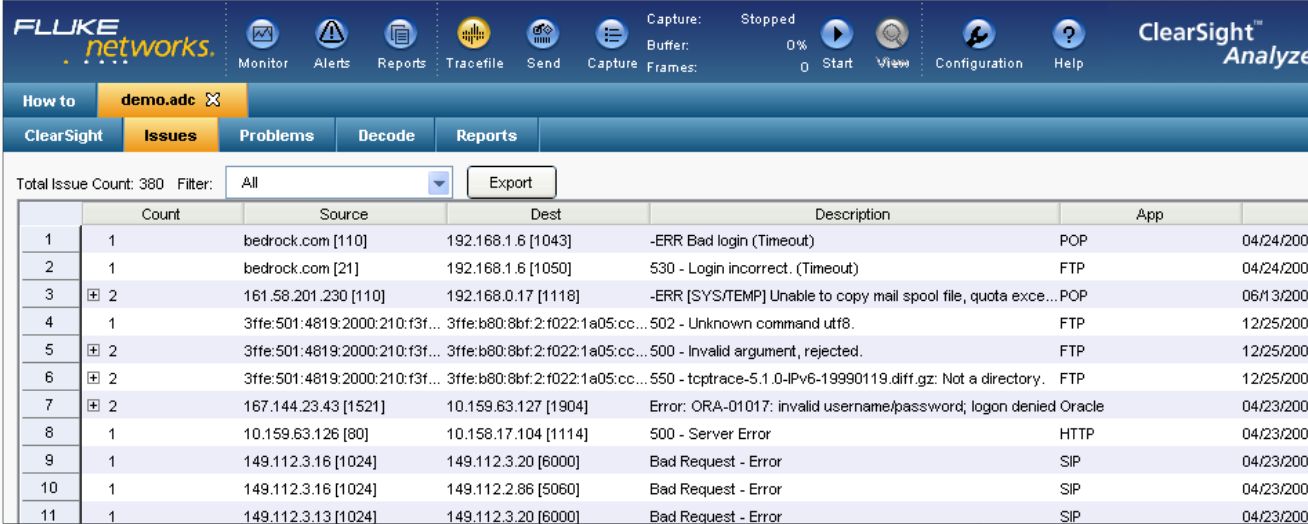This screenshot has width=1308, height=524.
Task: Sort by the Source column header
Action: (x=344, y=213)
